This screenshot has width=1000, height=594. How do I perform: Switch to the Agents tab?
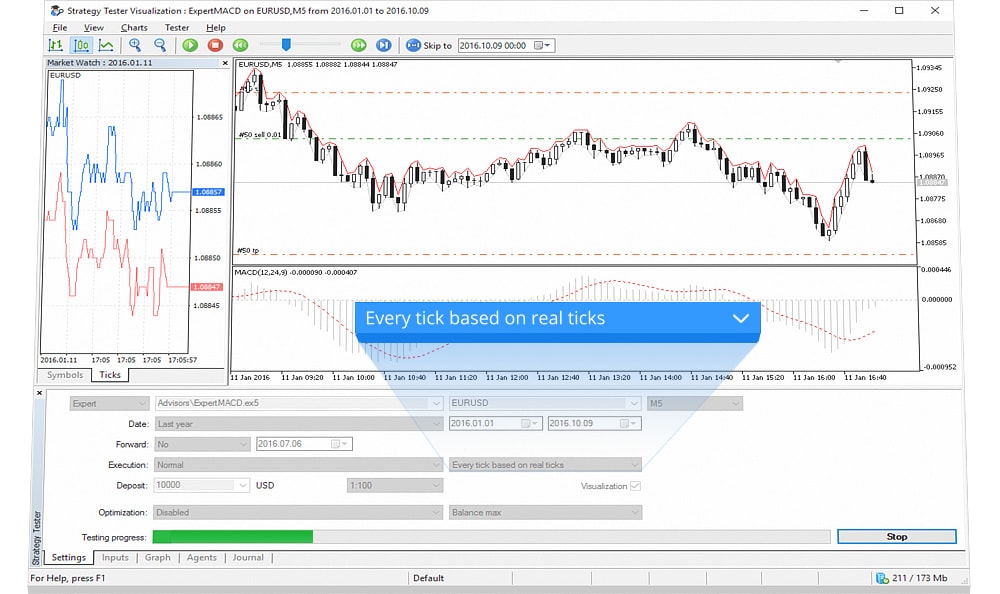[x=202, y=558]
